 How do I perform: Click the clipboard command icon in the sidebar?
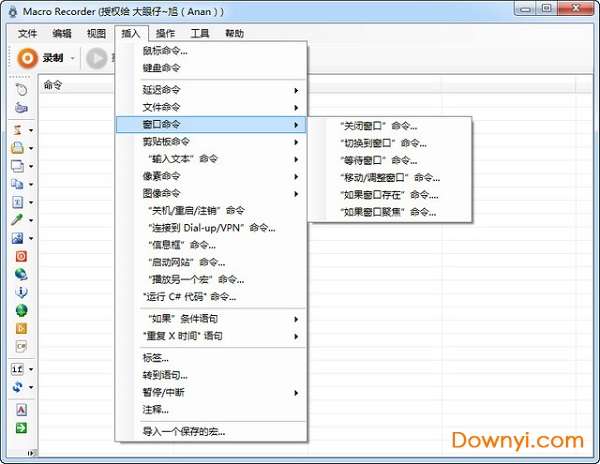pos(18,184)
